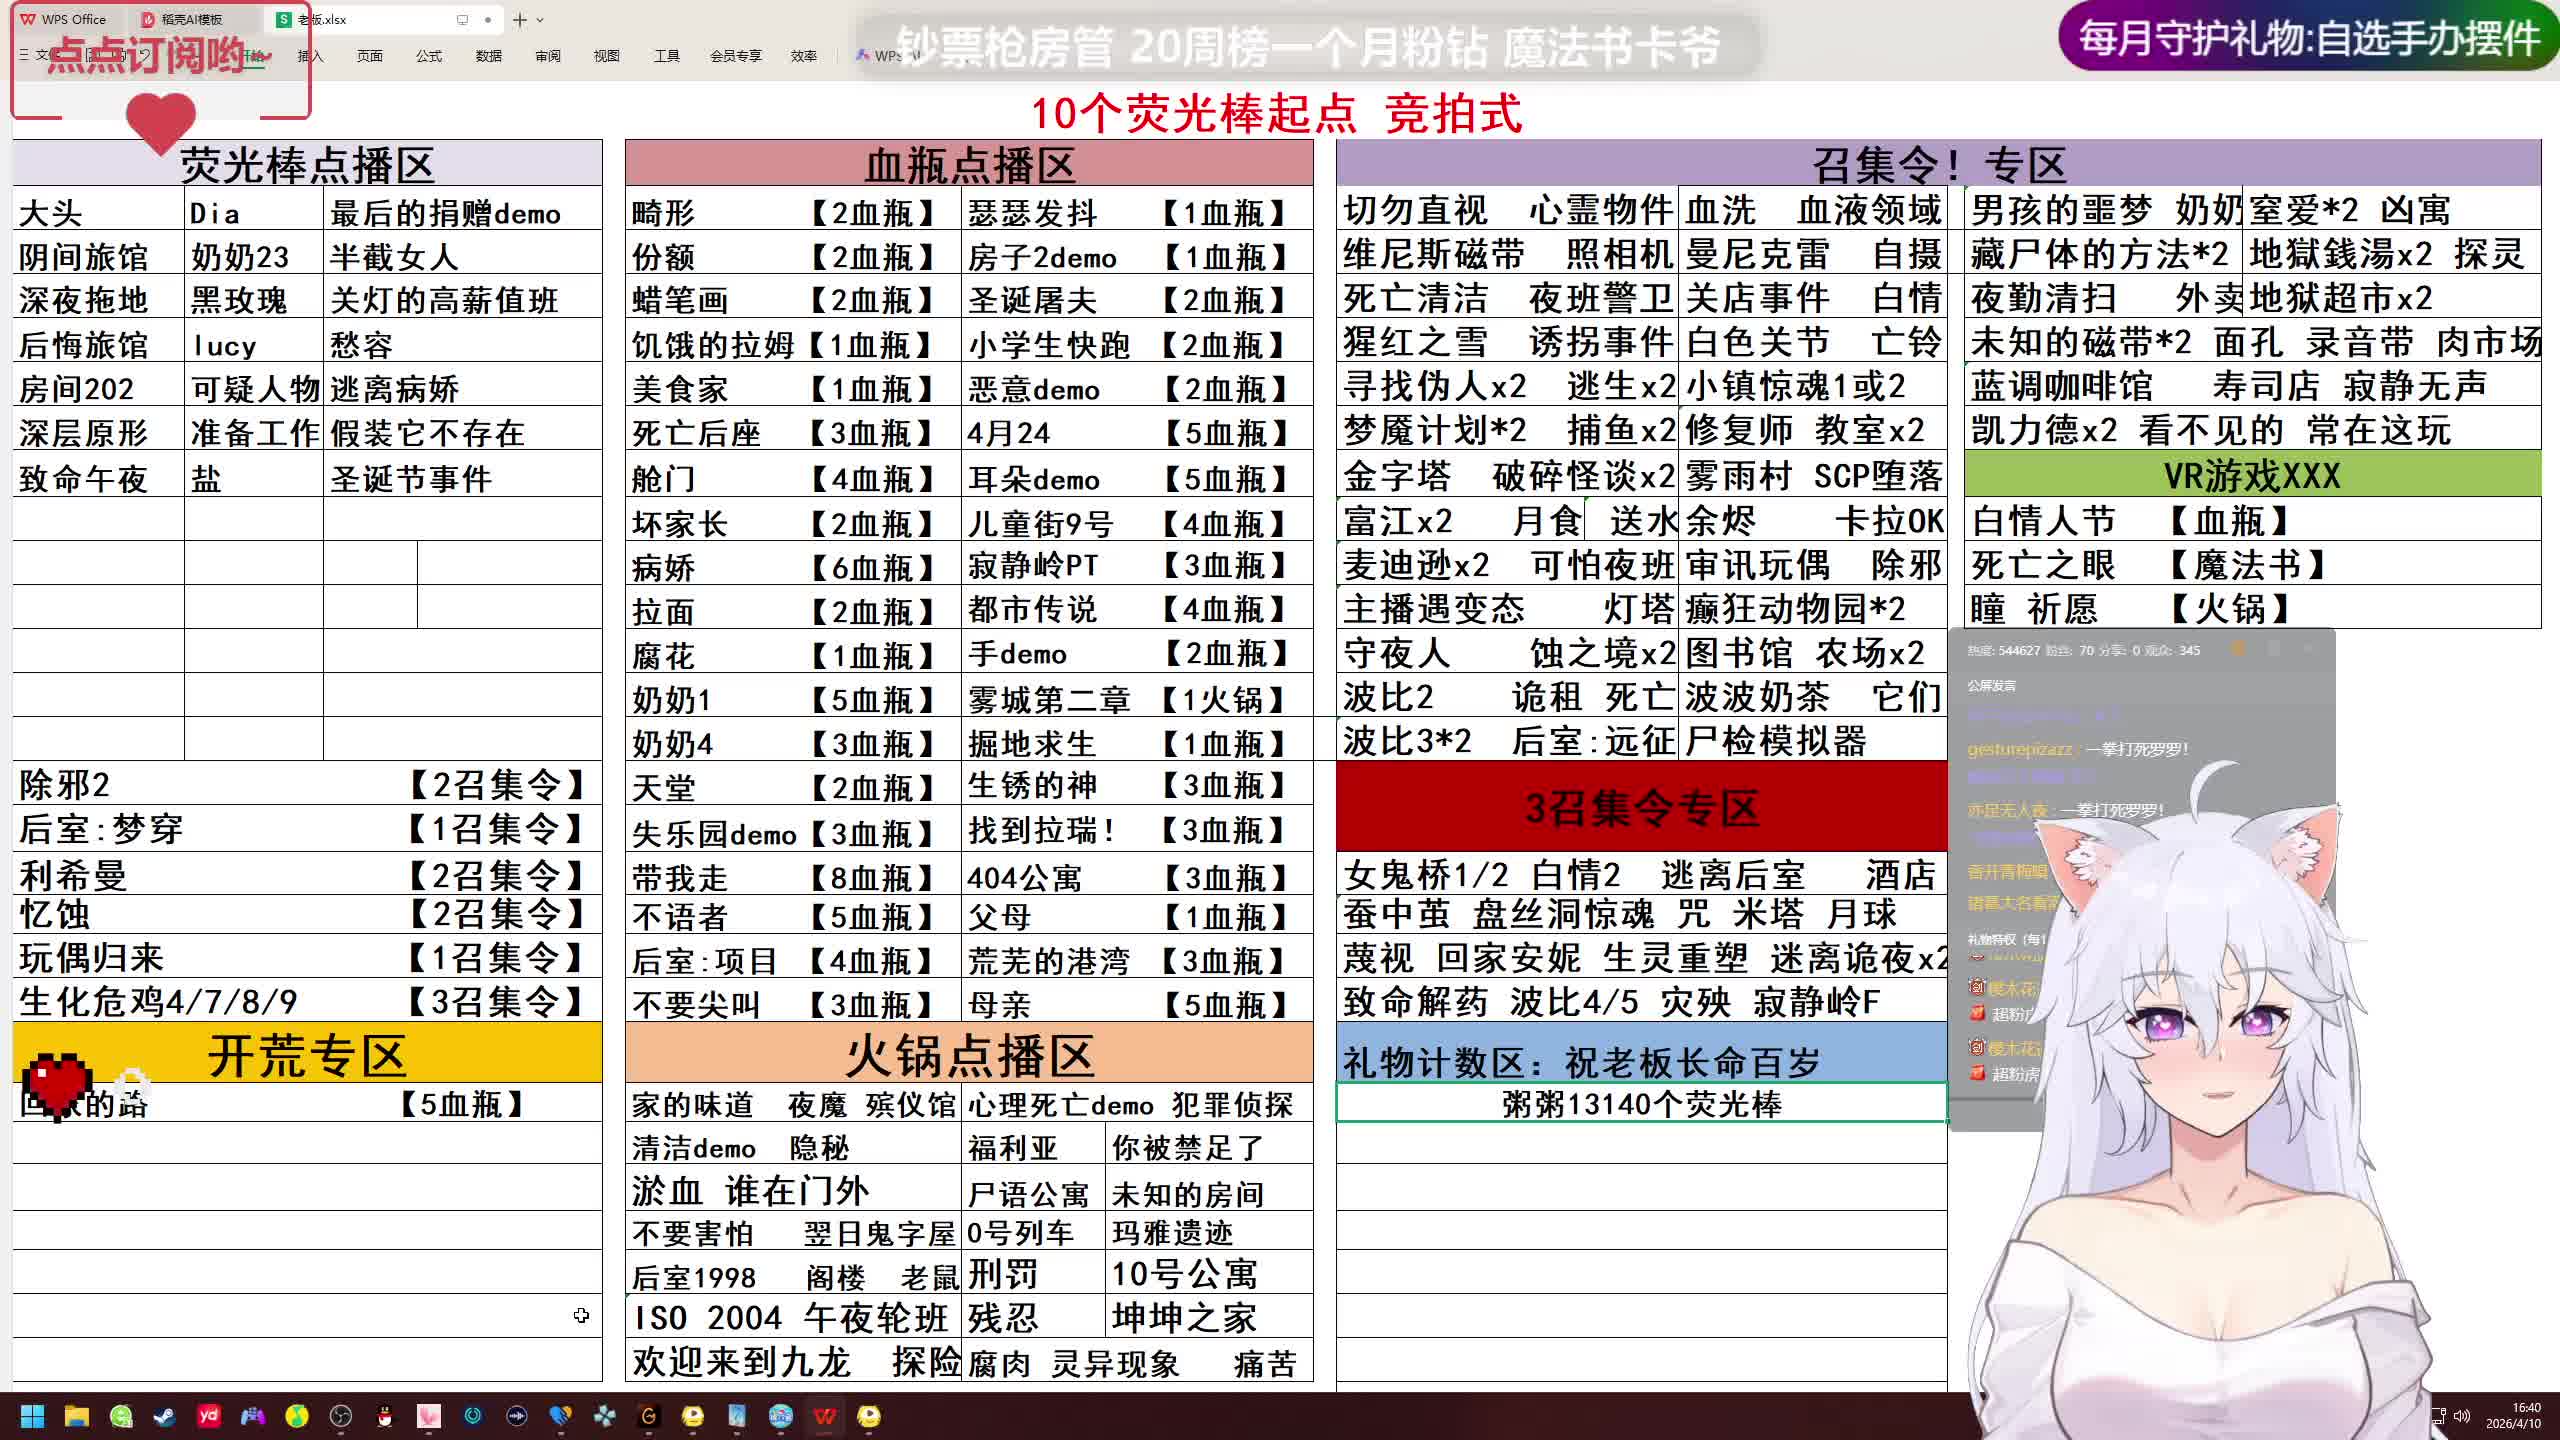The image size is (2560, 1440).
Task: Click the new tab plus icon
Action: tap(519, 20)
